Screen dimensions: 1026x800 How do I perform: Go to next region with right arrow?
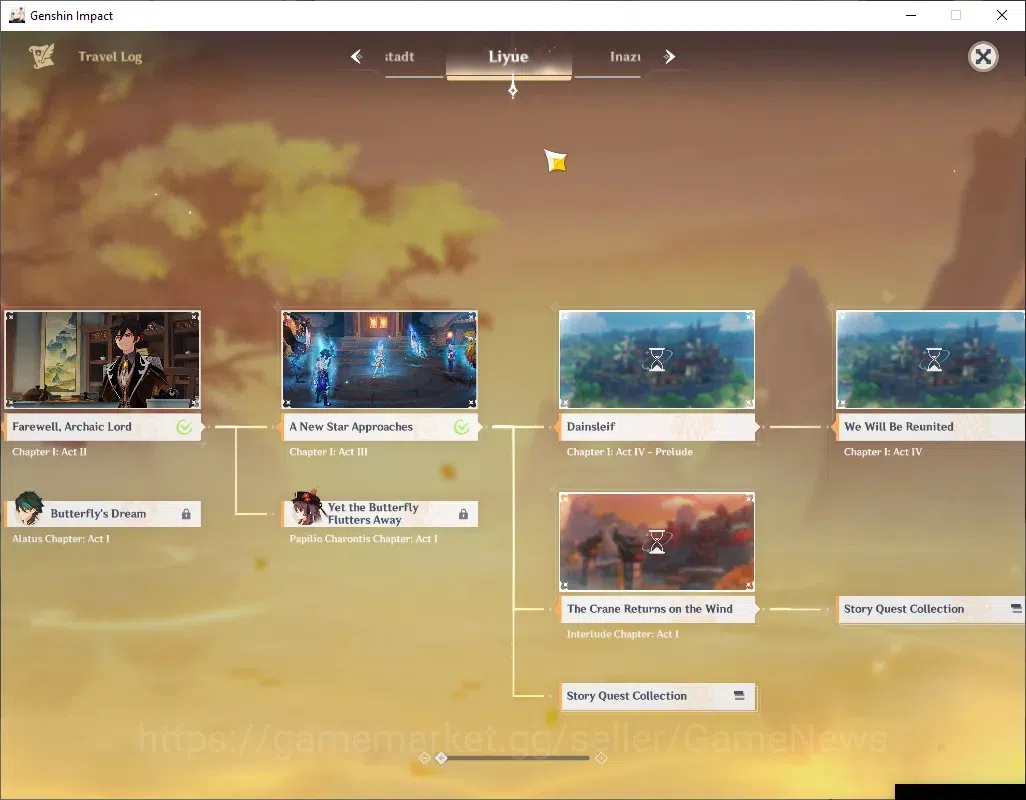coord(669,57)
